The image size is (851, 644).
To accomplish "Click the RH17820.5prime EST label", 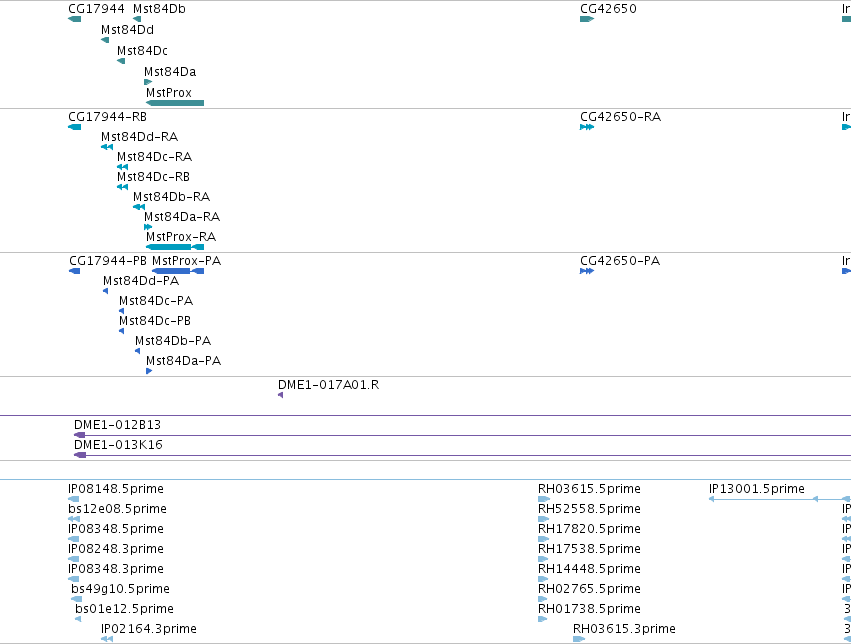I will pyautogui.click(x=589, y=529).
